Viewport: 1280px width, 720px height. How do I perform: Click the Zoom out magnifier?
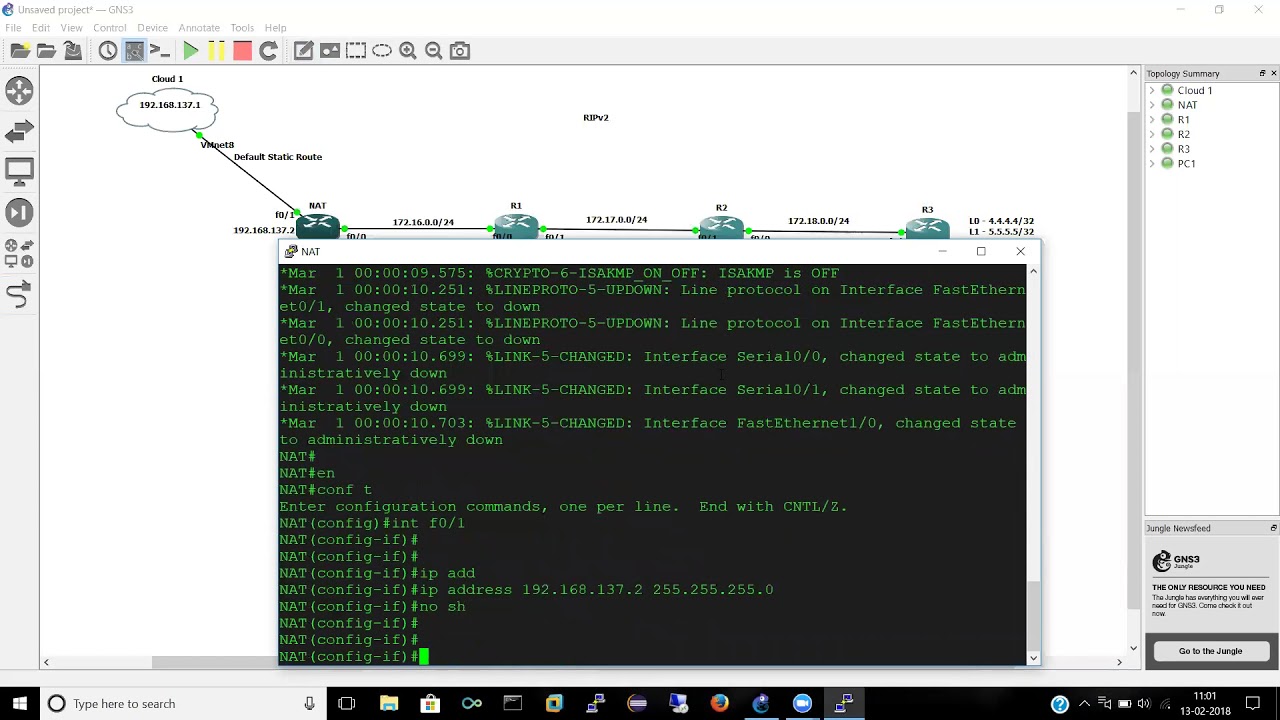point(434,50)
